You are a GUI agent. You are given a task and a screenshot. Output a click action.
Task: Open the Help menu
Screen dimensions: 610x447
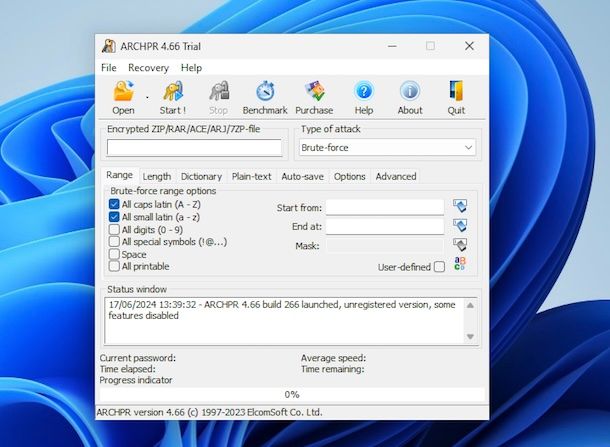[x=191, y=68]
